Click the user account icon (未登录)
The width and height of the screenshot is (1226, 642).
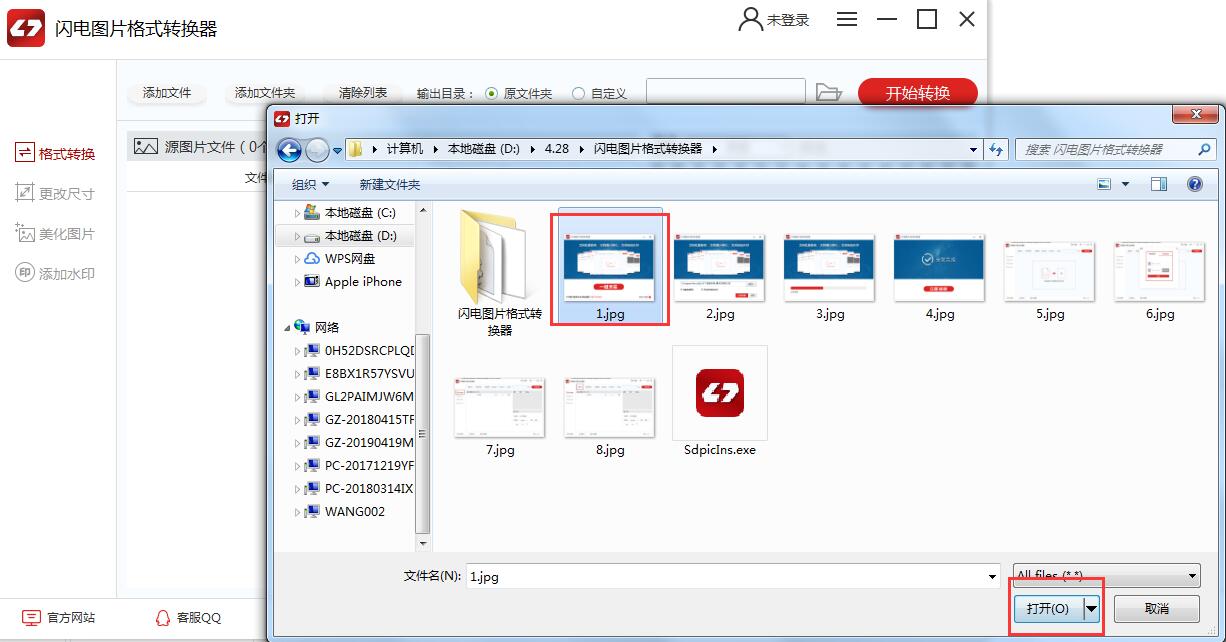(x=750, y=19)
